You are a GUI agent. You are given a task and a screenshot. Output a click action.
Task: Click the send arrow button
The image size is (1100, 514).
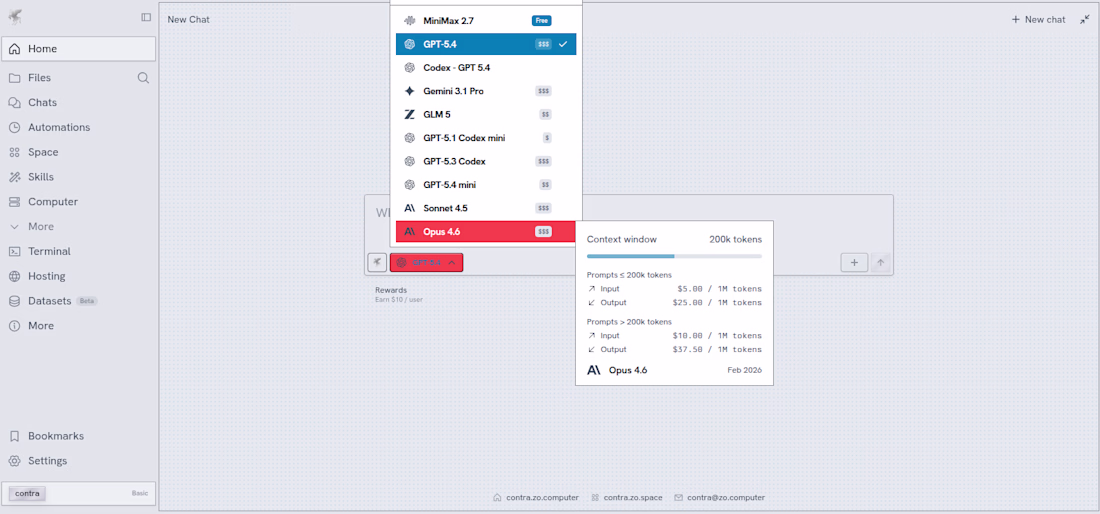click(x=880, y=262)
